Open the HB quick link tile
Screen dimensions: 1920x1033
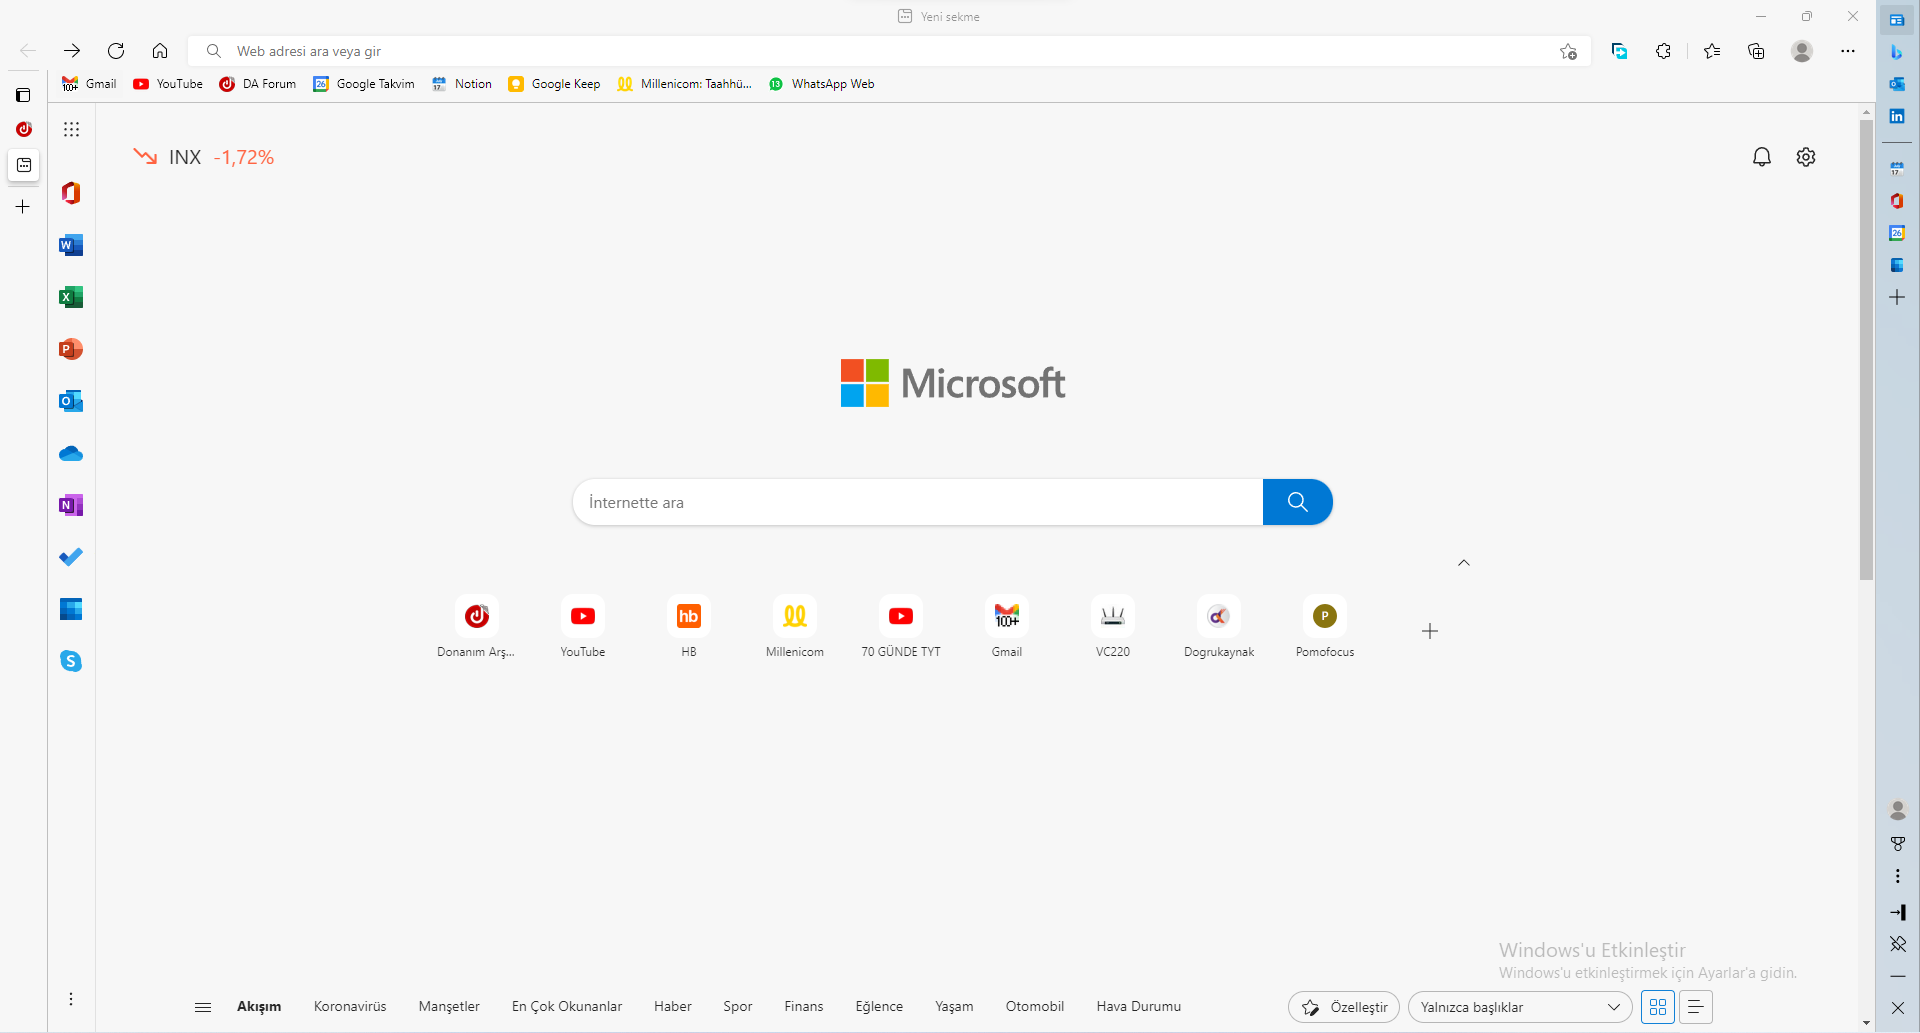coord(689,628)
